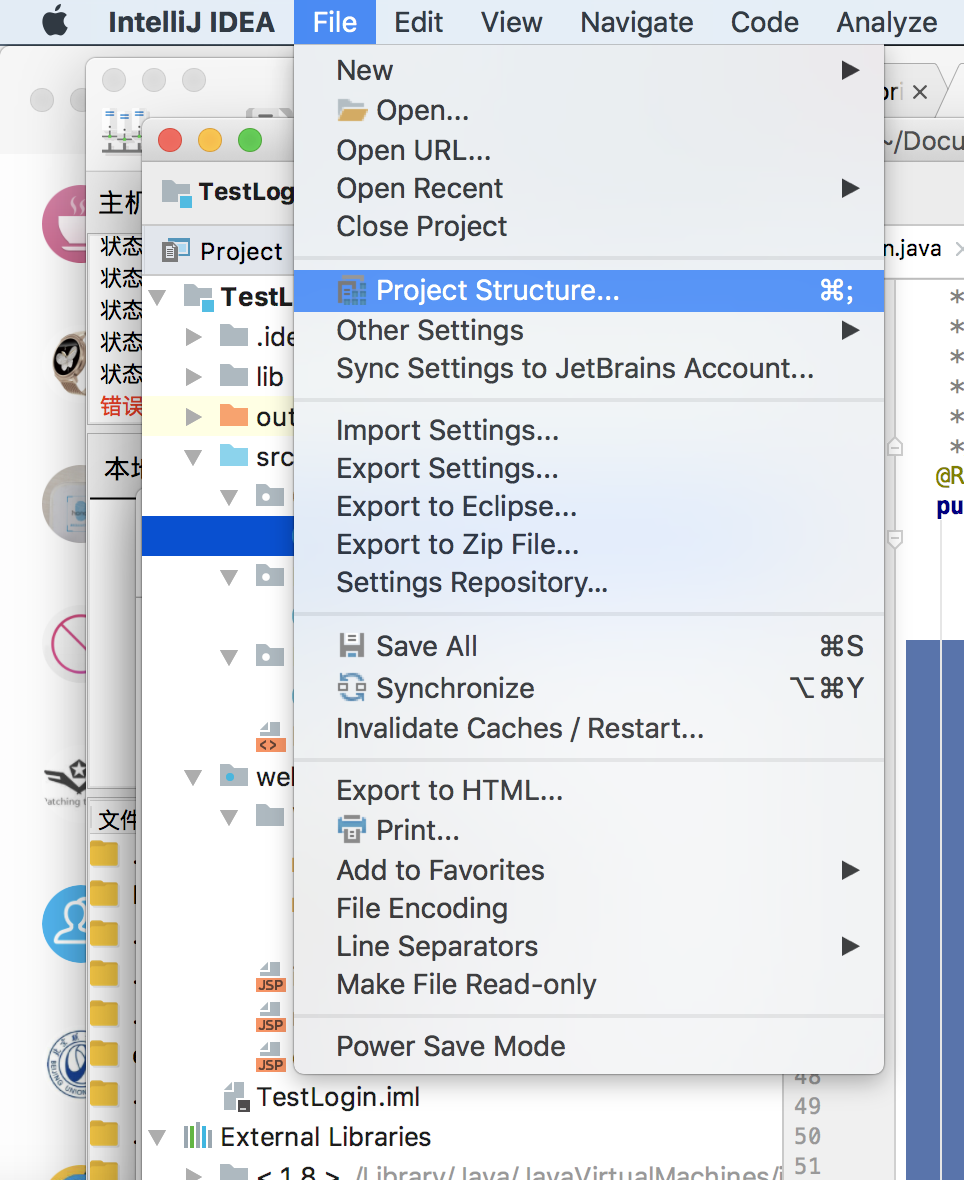This screenshot has height=1180, width=964.
Task: Click the Save All floppy icon
Action: click(352, 646)
